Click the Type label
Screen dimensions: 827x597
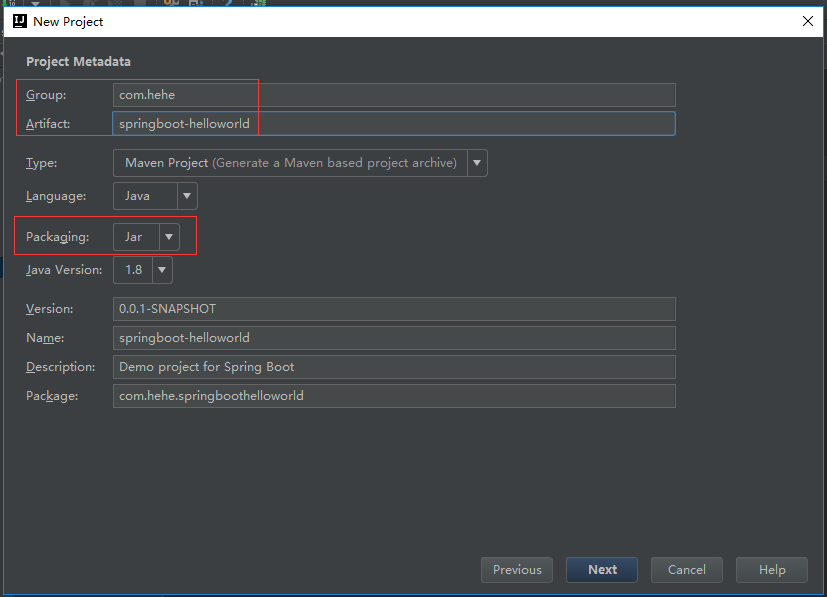[x=42, y=163]
